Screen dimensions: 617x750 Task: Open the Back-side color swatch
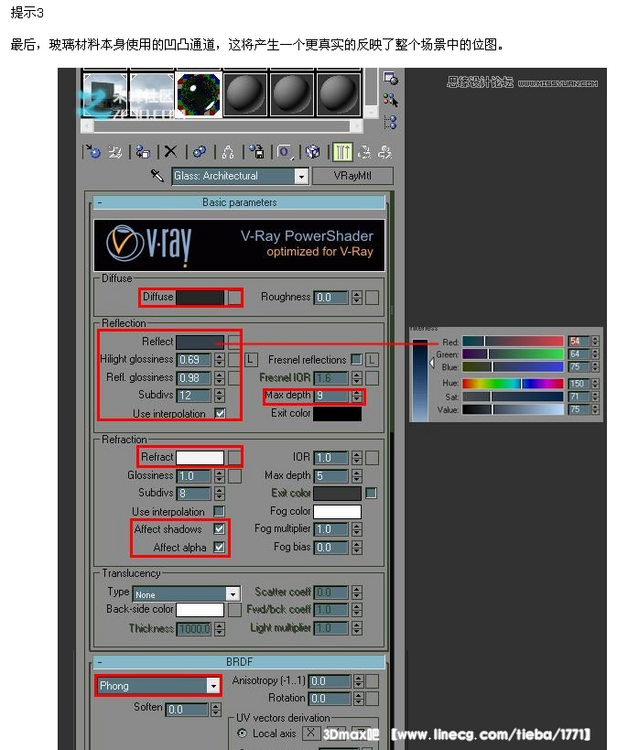coord(200,609)
